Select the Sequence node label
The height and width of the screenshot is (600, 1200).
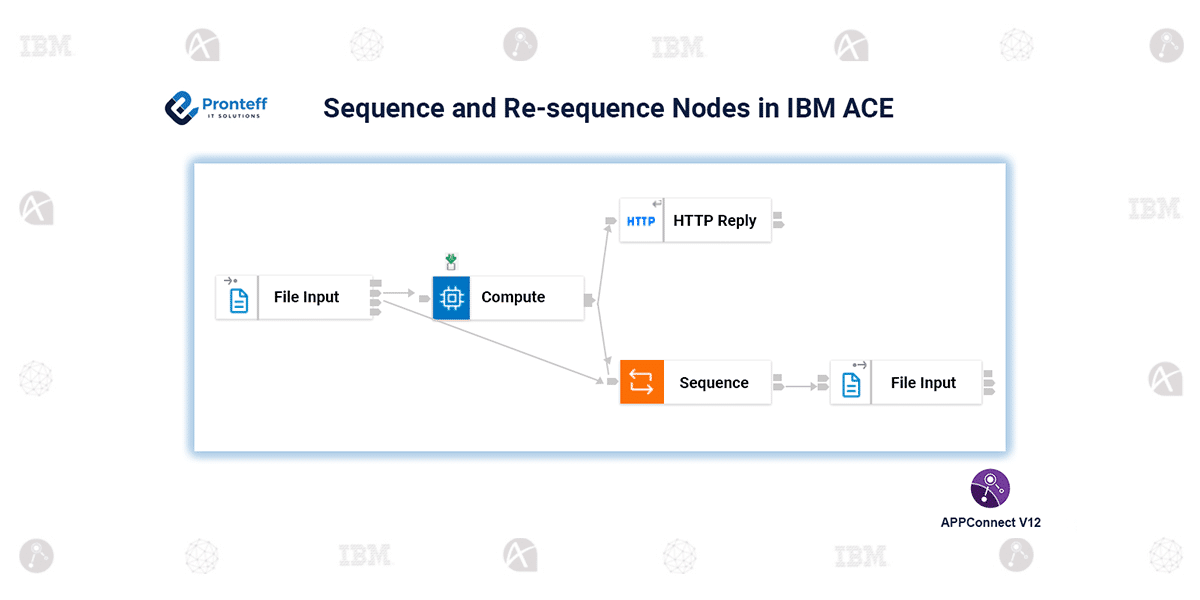[714, 383]
